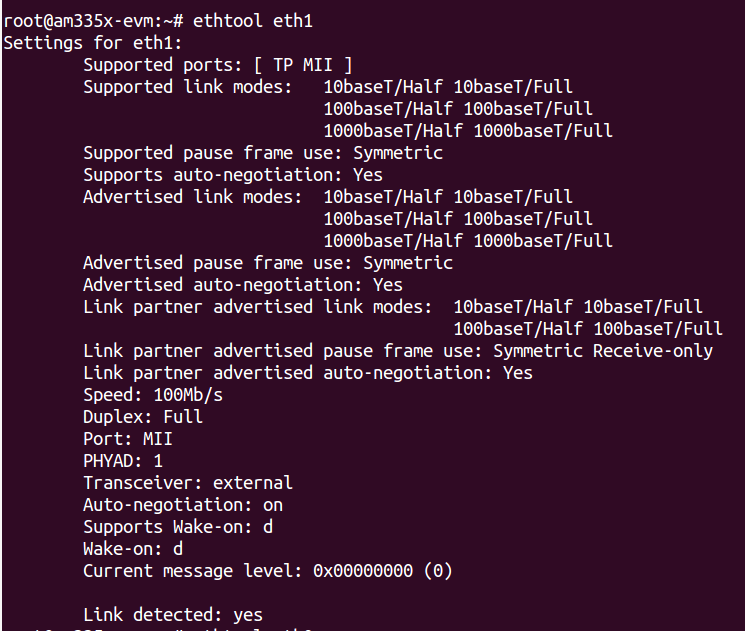Viewport: 745px width, 631px height.
Task: Click "Advertised pause frame use: Symmetric" line
Action: tap(267, 263)
